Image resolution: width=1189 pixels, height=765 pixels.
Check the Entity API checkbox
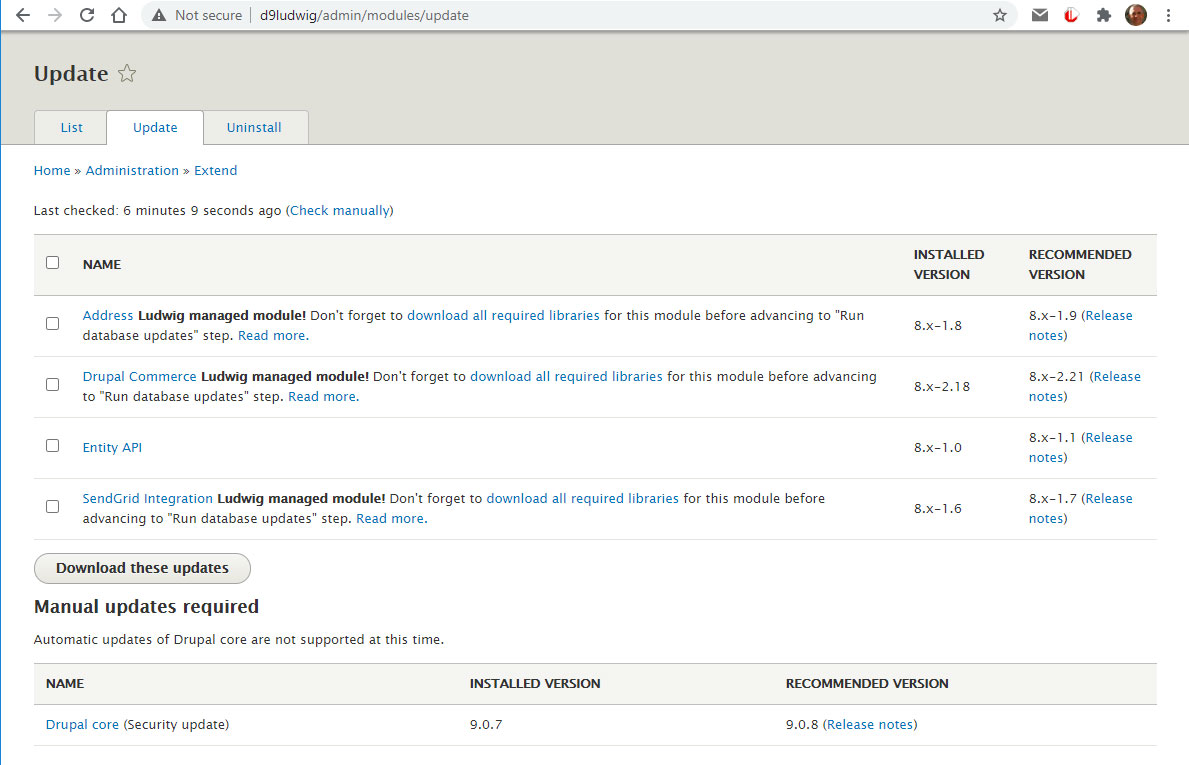click(x=52, y=446)
